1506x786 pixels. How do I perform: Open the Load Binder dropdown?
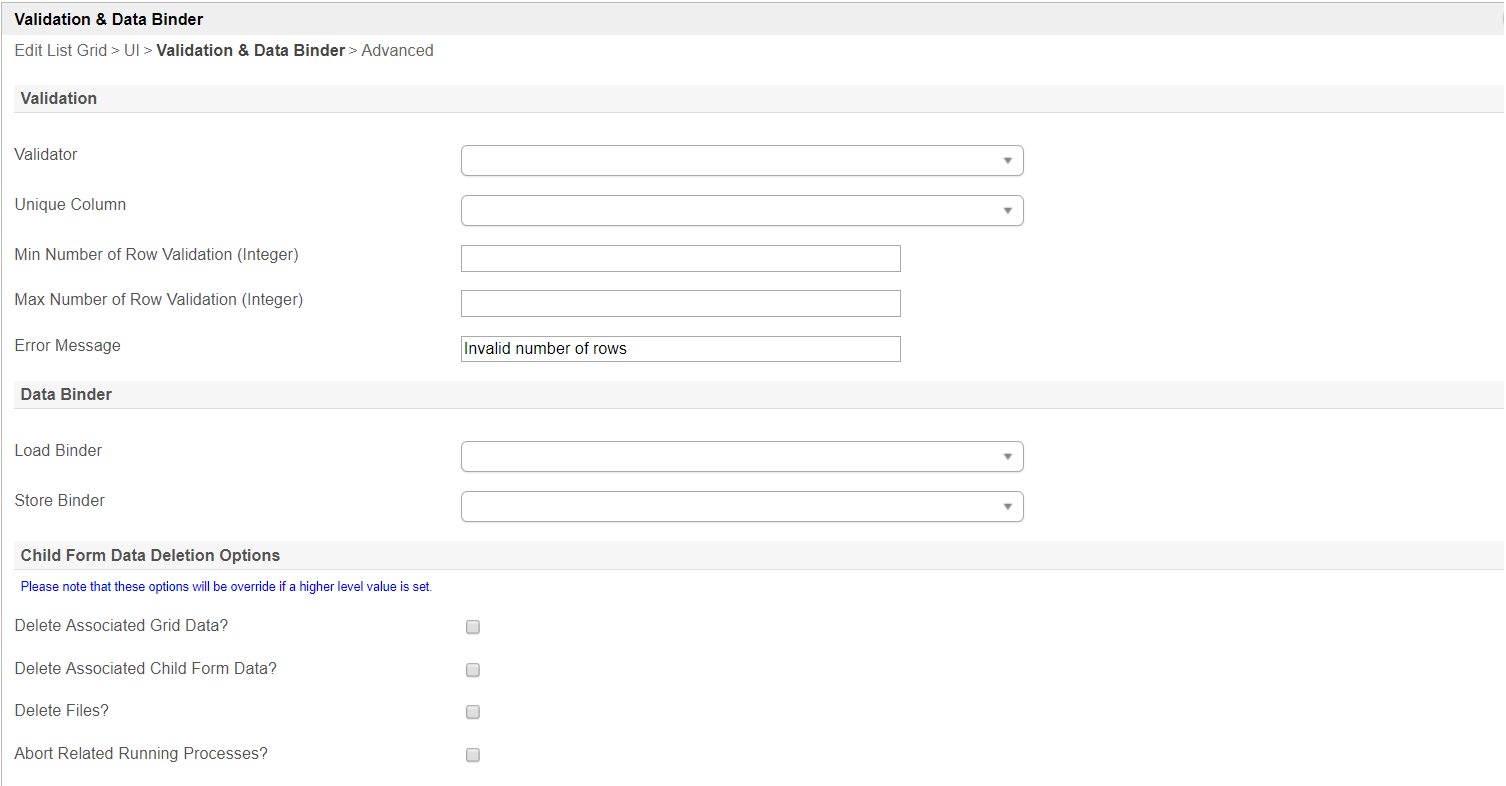pos(741,457)
